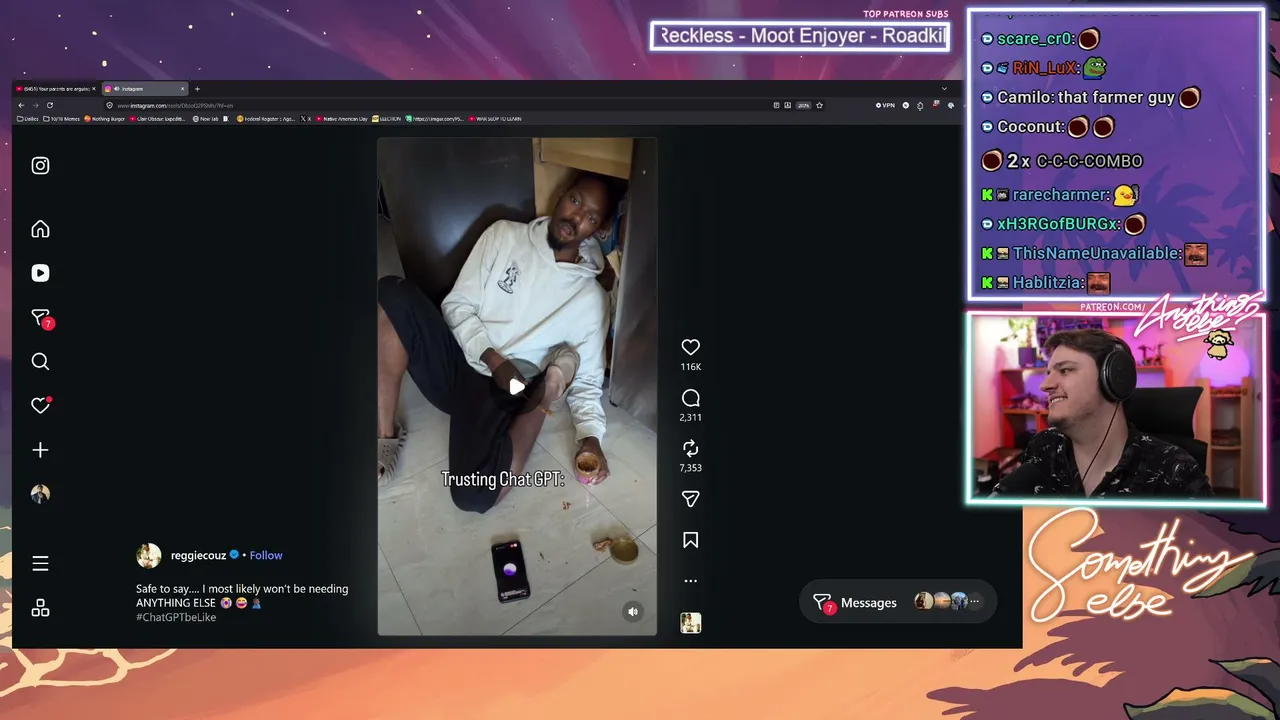Open the reel's three-dot options menu
The image size is (1280, 720).
pyautogui.click(x=690, y=581)
